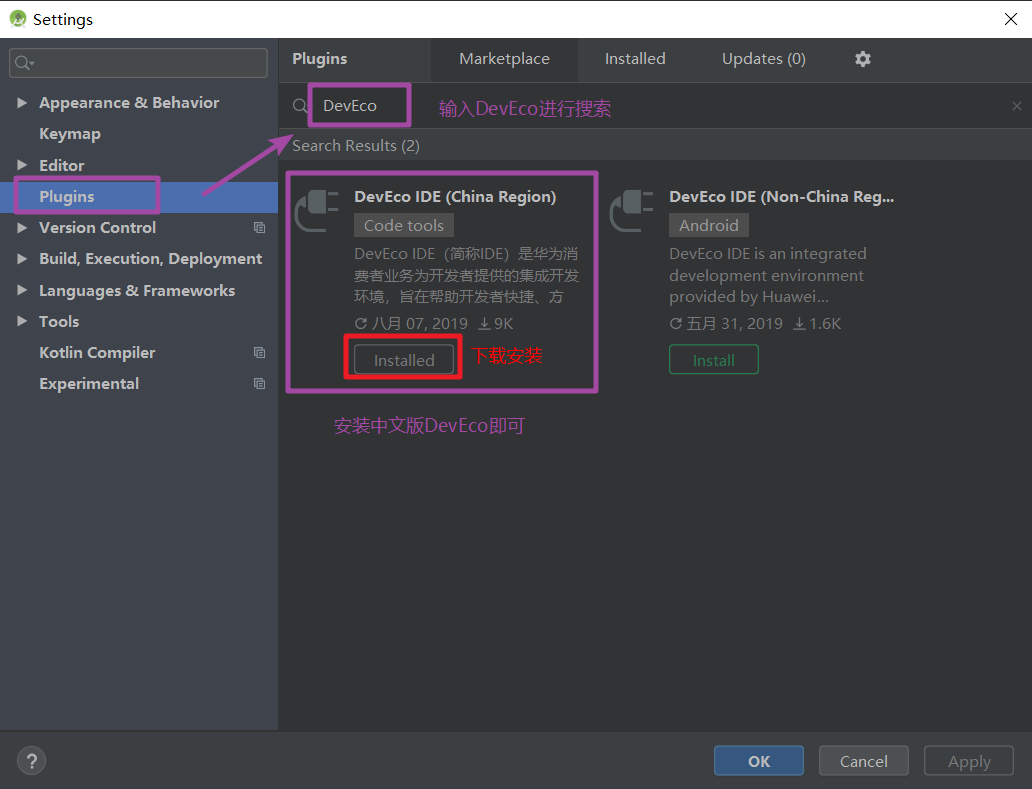Clear plugin search with the X icon

[x=1016, y=106]
